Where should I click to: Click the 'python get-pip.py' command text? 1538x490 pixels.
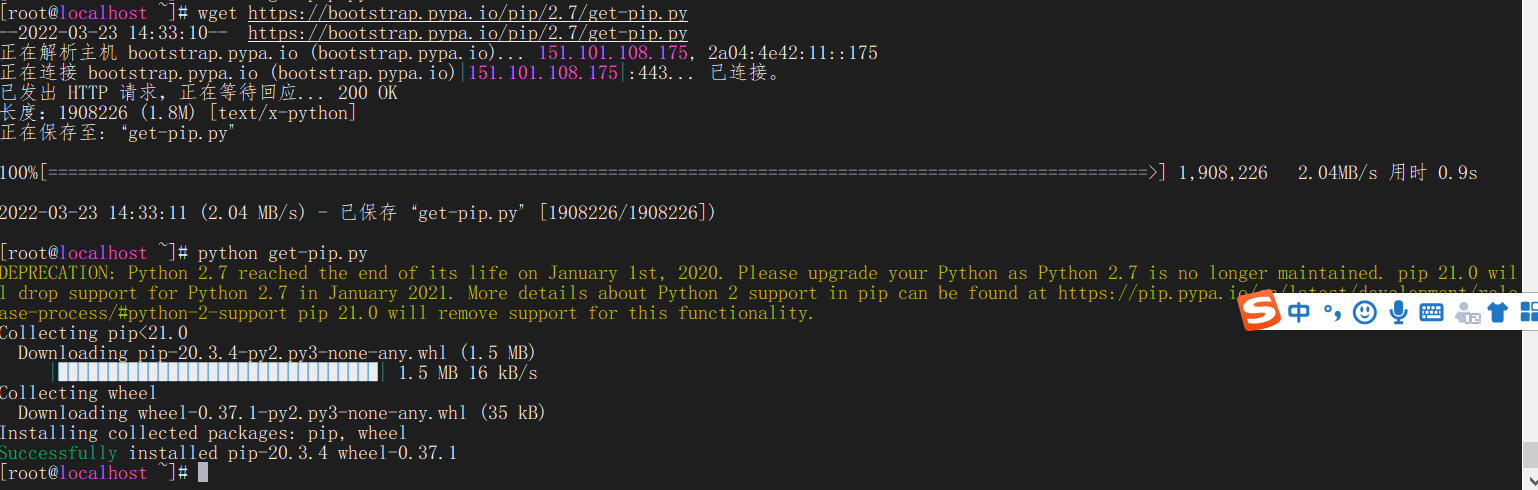[282, 253]
